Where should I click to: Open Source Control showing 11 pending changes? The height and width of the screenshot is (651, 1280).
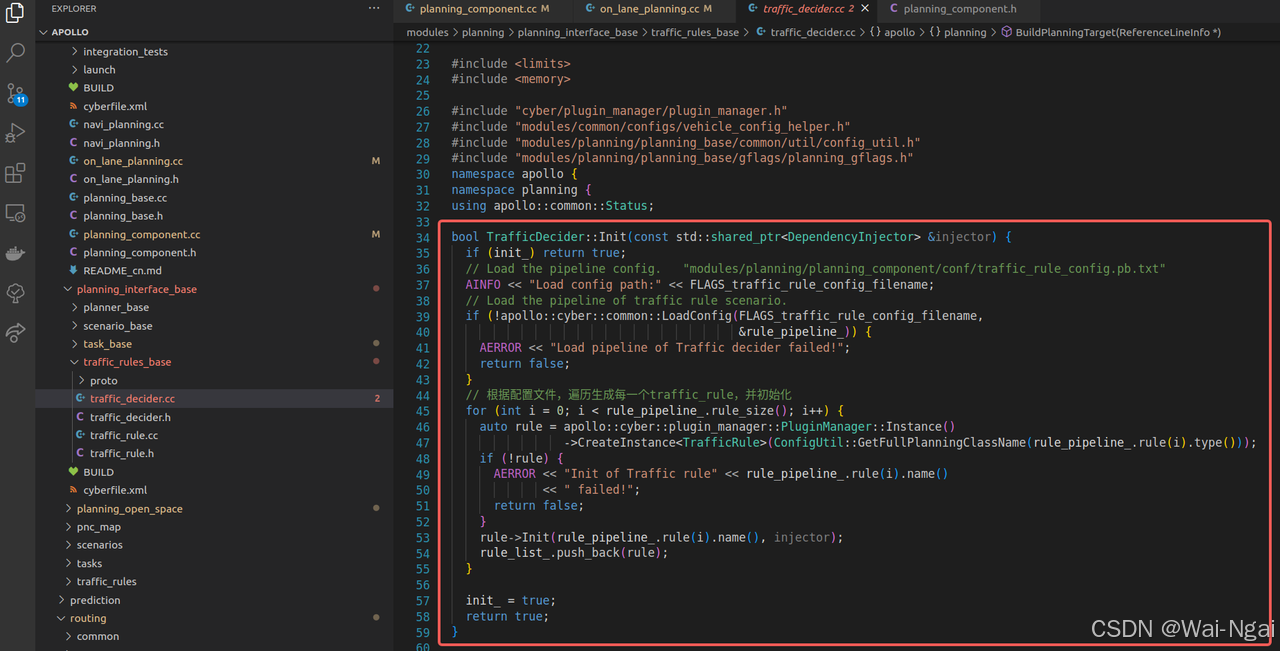point(15,95)
